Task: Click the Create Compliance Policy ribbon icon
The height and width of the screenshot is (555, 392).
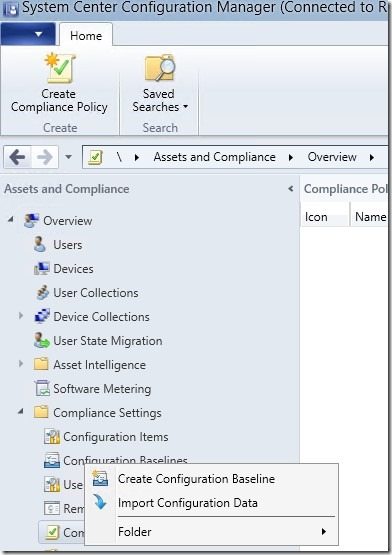Action: click(x=59, y=67)
